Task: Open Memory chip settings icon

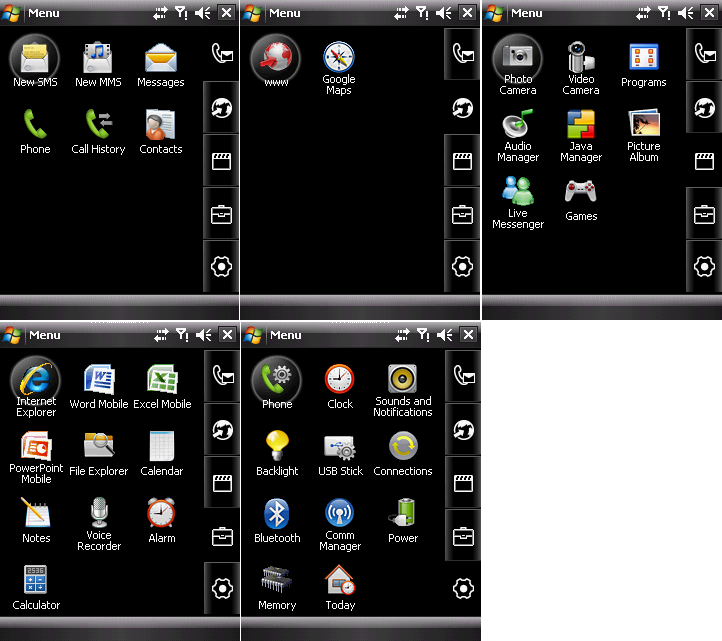Action: click(x=276, y=580)
